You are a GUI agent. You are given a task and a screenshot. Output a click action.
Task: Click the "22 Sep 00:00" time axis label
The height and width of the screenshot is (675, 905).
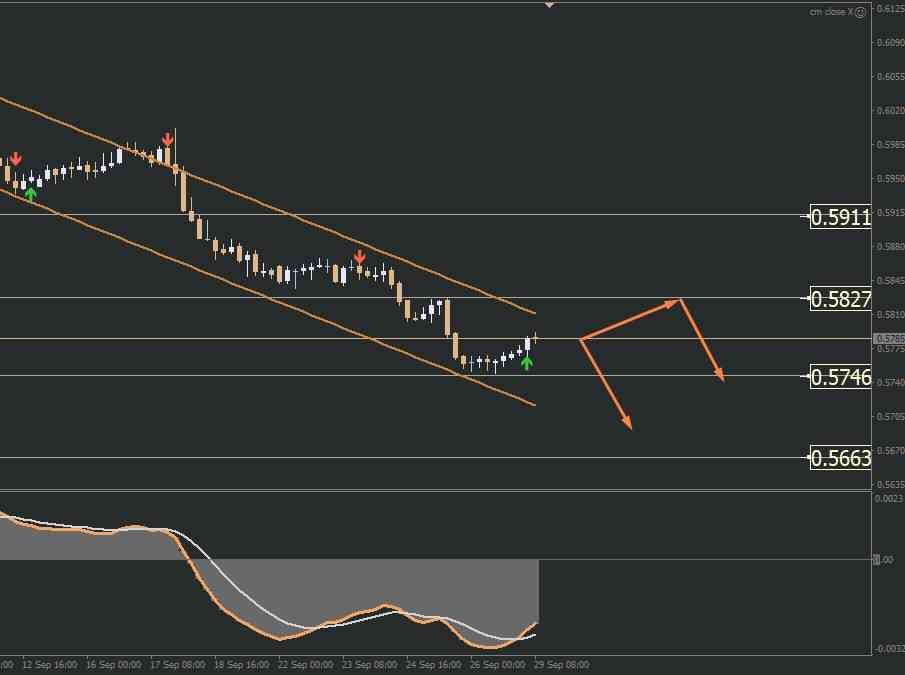click(x=305, y=665)
